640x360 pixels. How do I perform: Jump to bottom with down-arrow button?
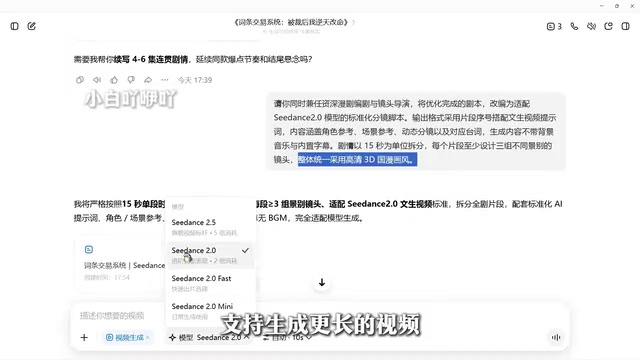point(322,282)
